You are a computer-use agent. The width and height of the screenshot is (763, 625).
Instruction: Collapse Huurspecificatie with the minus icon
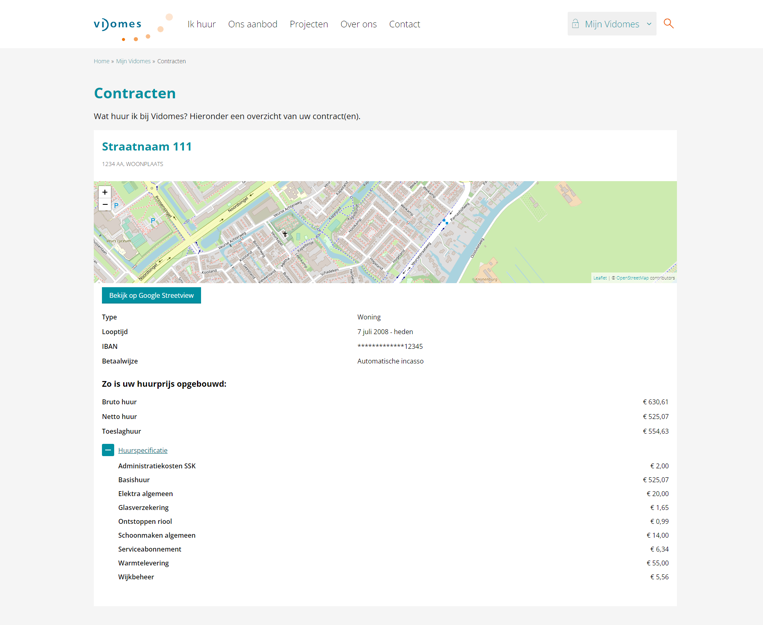click(x=108, y=450)
